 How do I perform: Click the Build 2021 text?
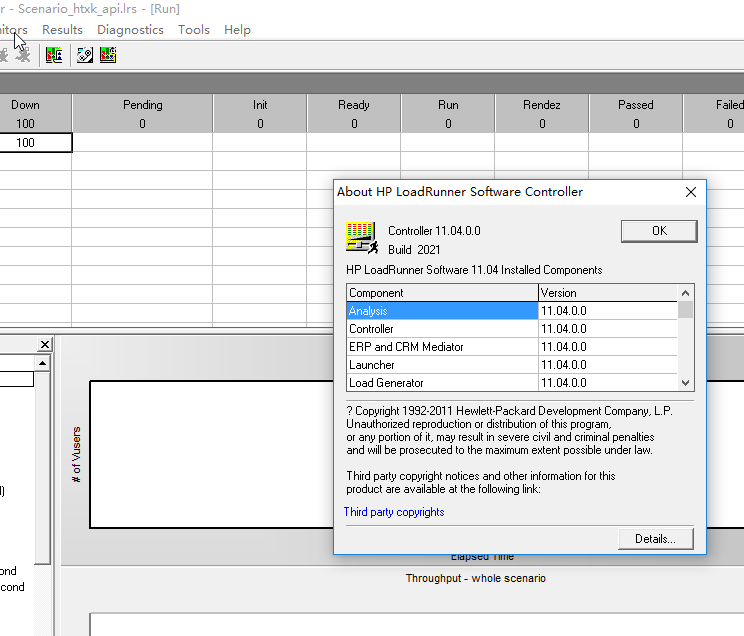pos(414,250)
